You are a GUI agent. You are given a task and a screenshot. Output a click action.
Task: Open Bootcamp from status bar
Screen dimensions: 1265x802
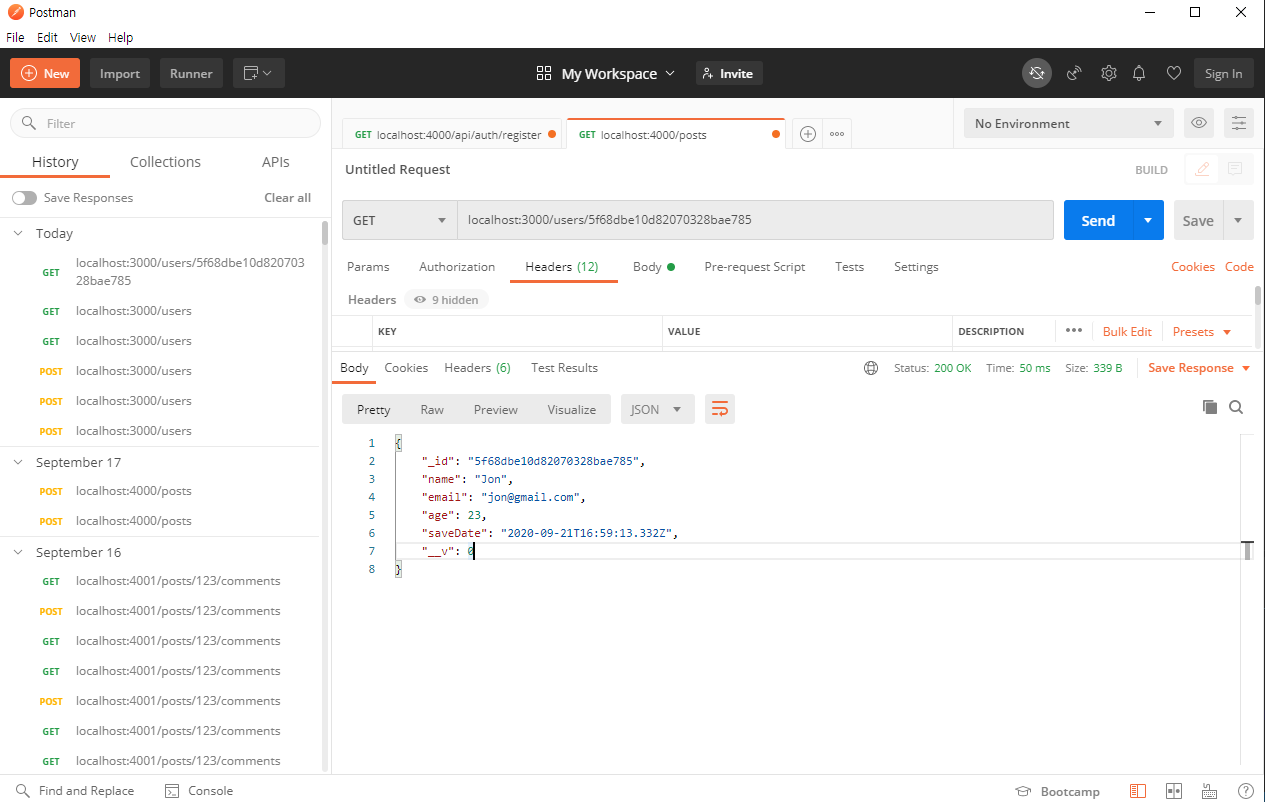point(1057,791)
